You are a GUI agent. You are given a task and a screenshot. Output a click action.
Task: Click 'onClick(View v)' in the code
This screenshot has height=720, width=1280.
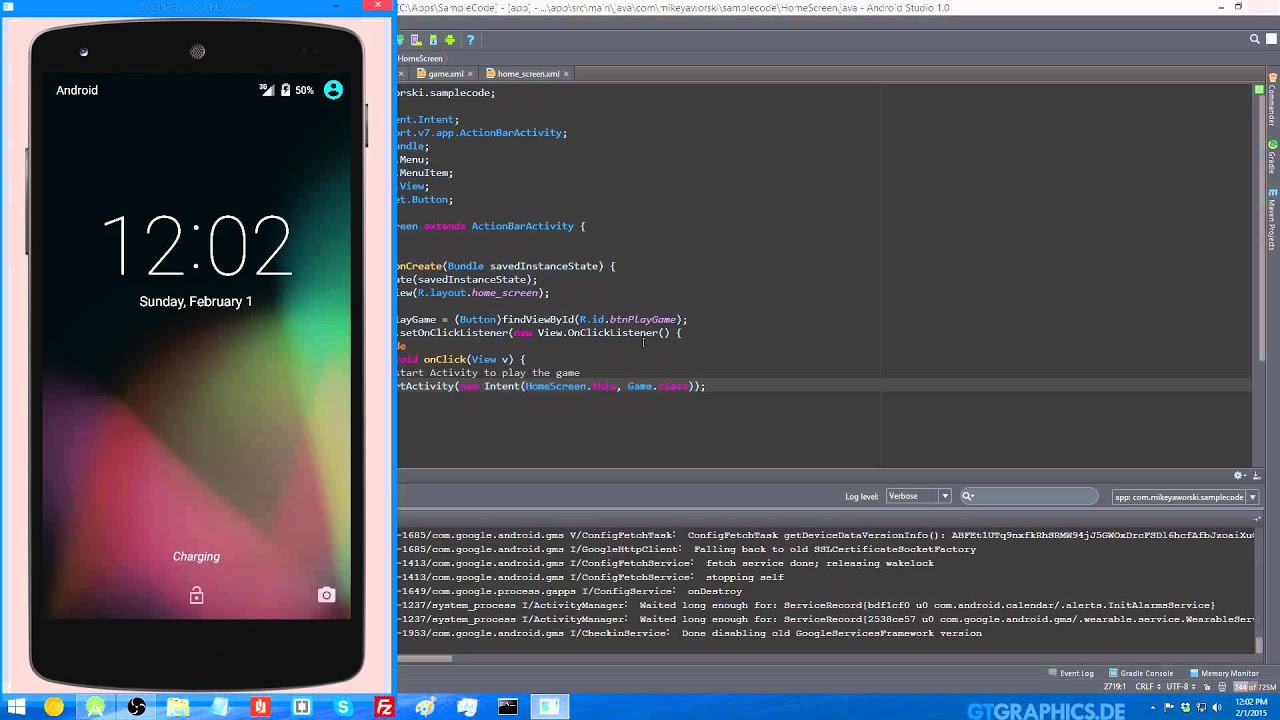(468, 359)
